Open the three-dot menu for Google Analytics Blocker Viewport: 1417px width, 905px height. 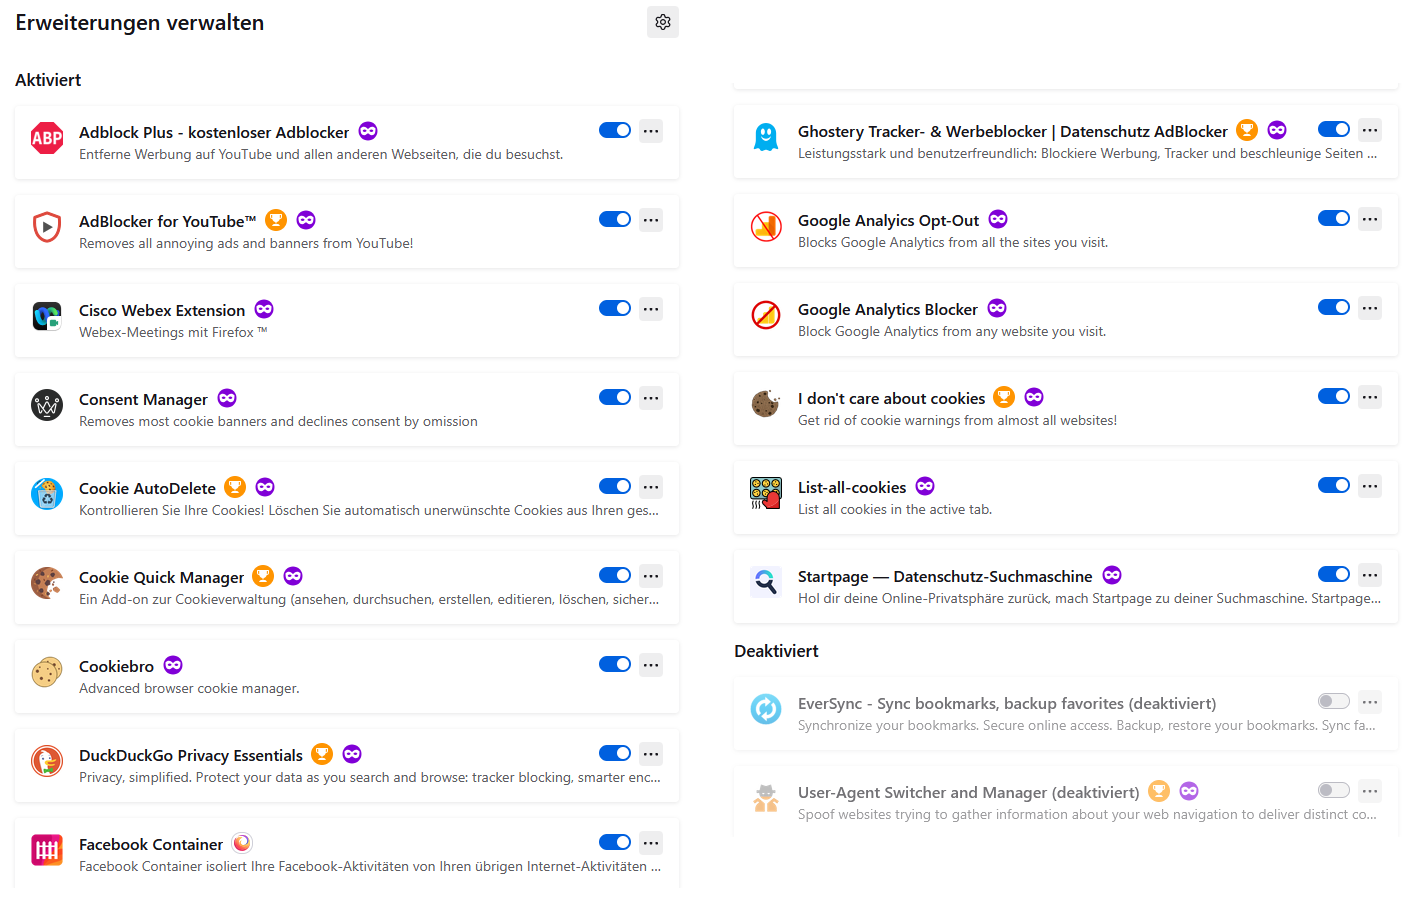[1370, 308]
